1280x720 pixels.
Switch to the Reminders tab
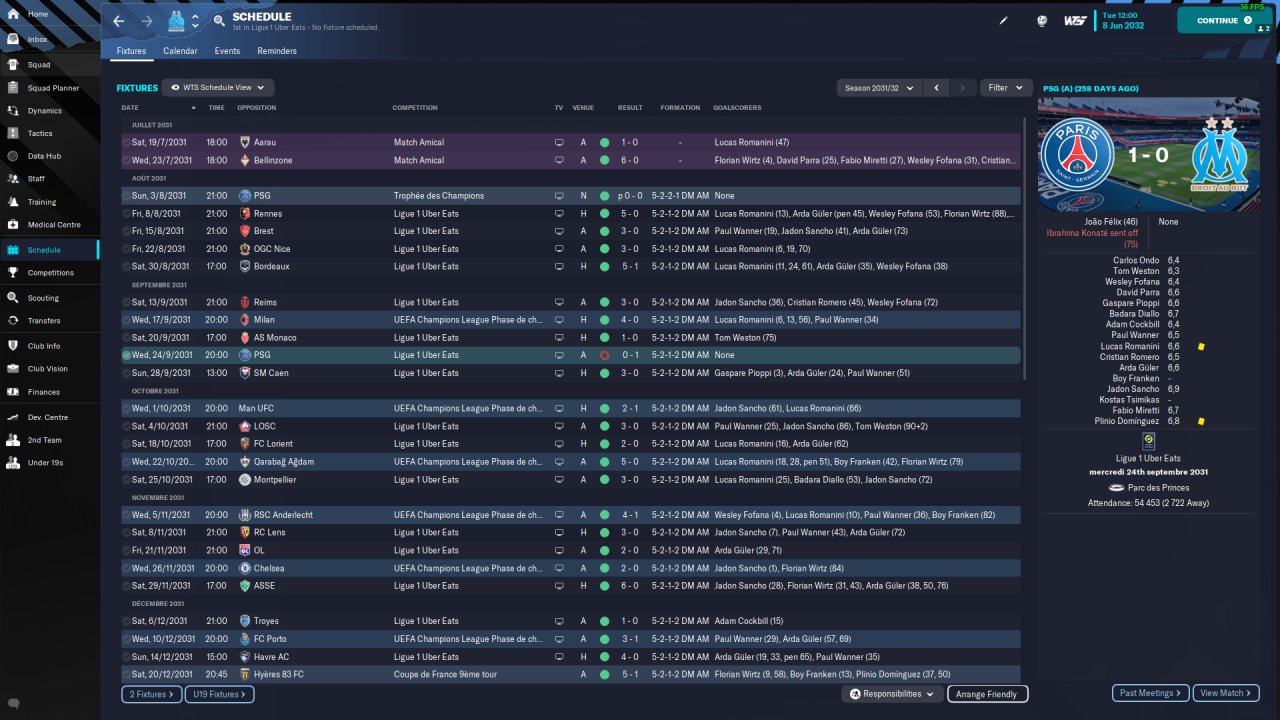(277, 51)
